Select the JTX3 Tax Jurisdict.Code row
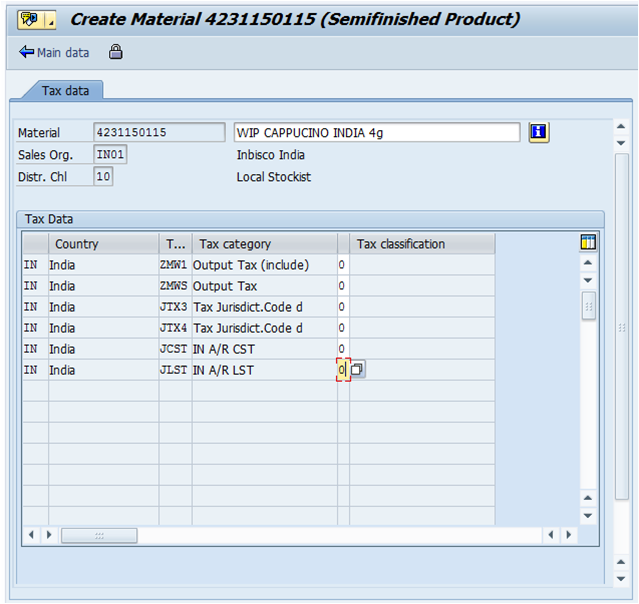 click(32, 307)
